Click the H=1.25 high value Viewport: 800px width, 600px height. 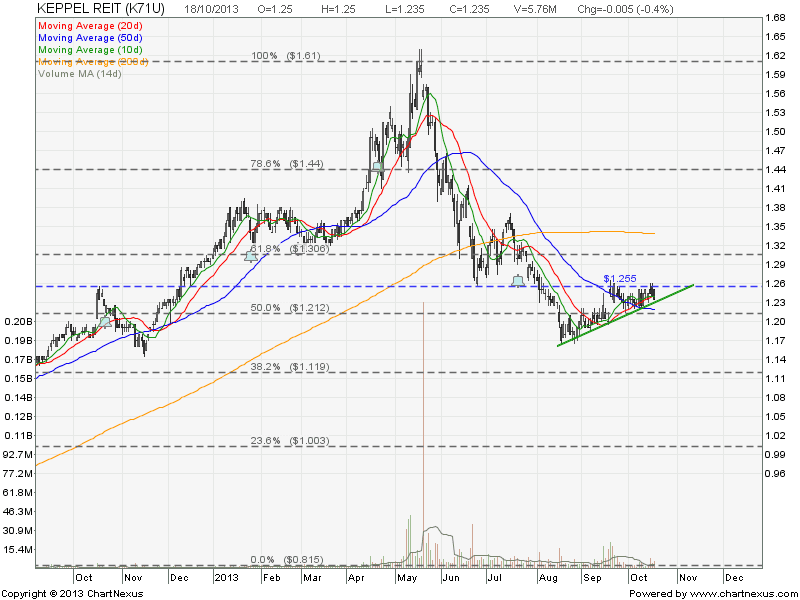point(338,9)
